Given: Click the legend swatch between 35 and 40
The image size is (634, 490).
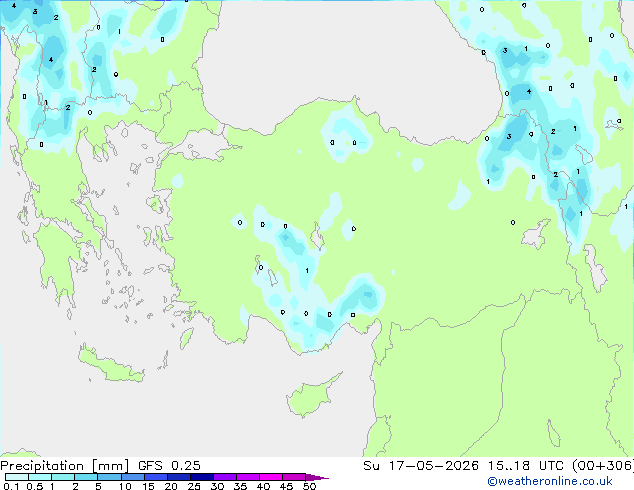Looking at the screenshot, I should [248, 477].
